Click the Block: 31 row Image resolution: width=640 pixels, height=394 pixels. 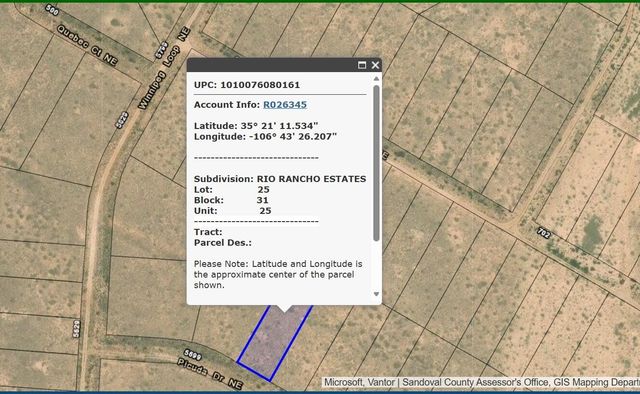(231, 200)
